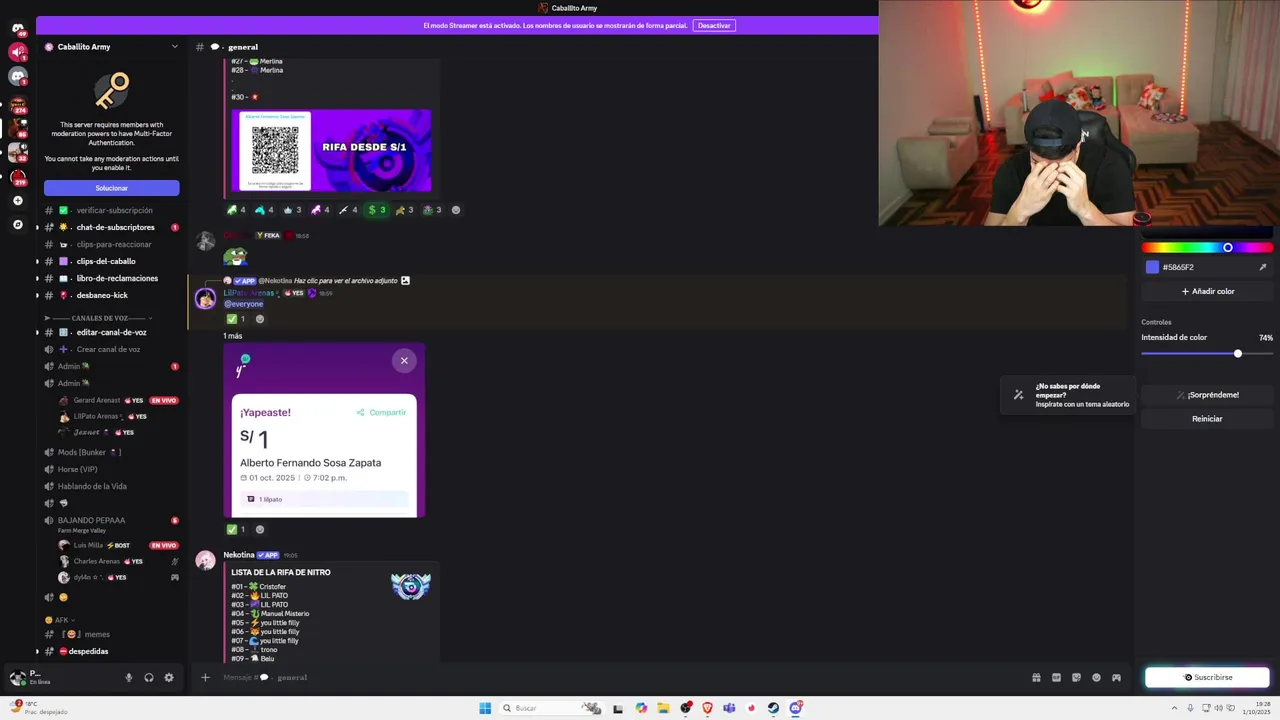Open Steam from the taskbar
1280x720 pixels.
point(773,708)
